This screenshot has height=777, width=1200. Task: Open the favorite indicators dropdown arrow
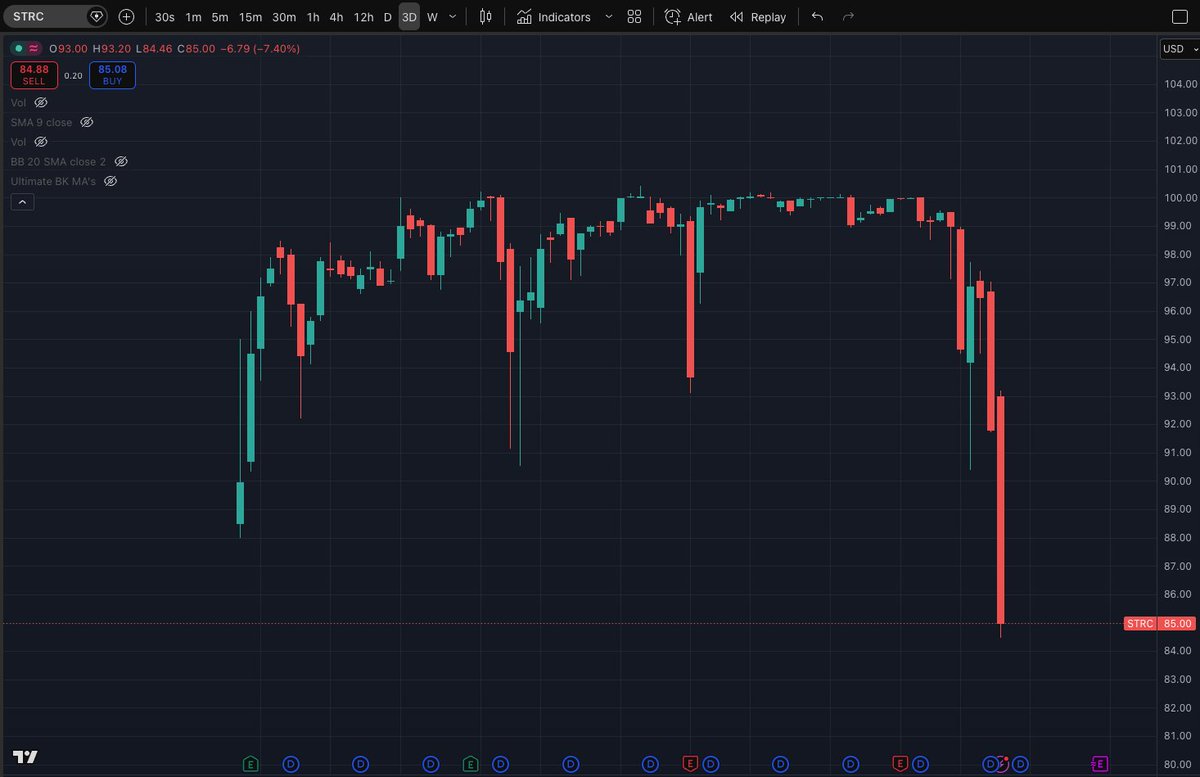(608, 17)
